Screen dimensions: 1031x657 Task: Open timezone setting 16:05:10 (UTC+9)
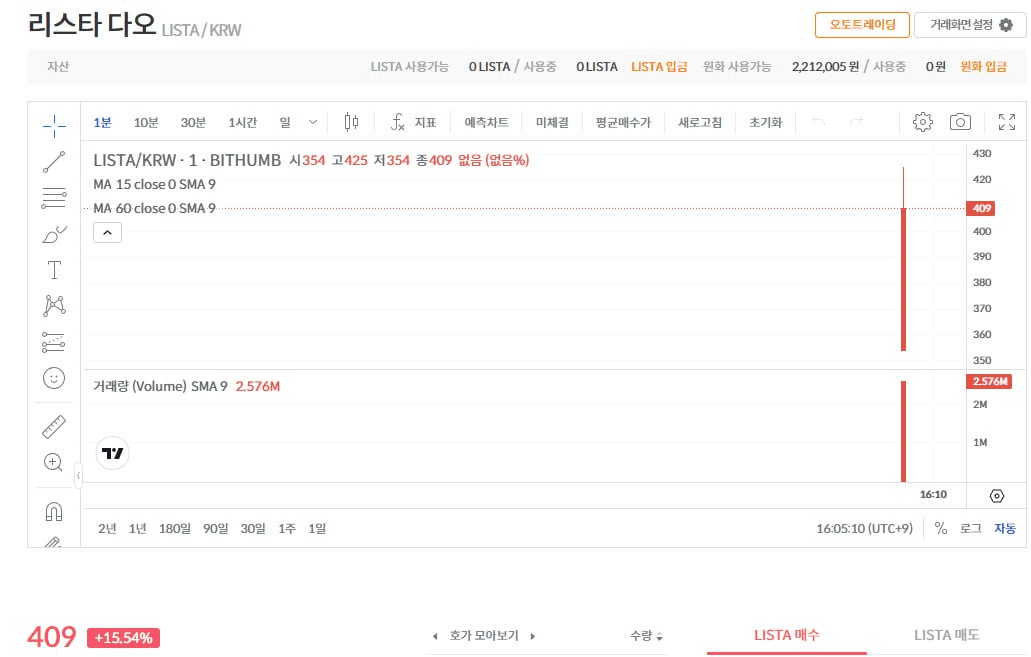(865, 529)
